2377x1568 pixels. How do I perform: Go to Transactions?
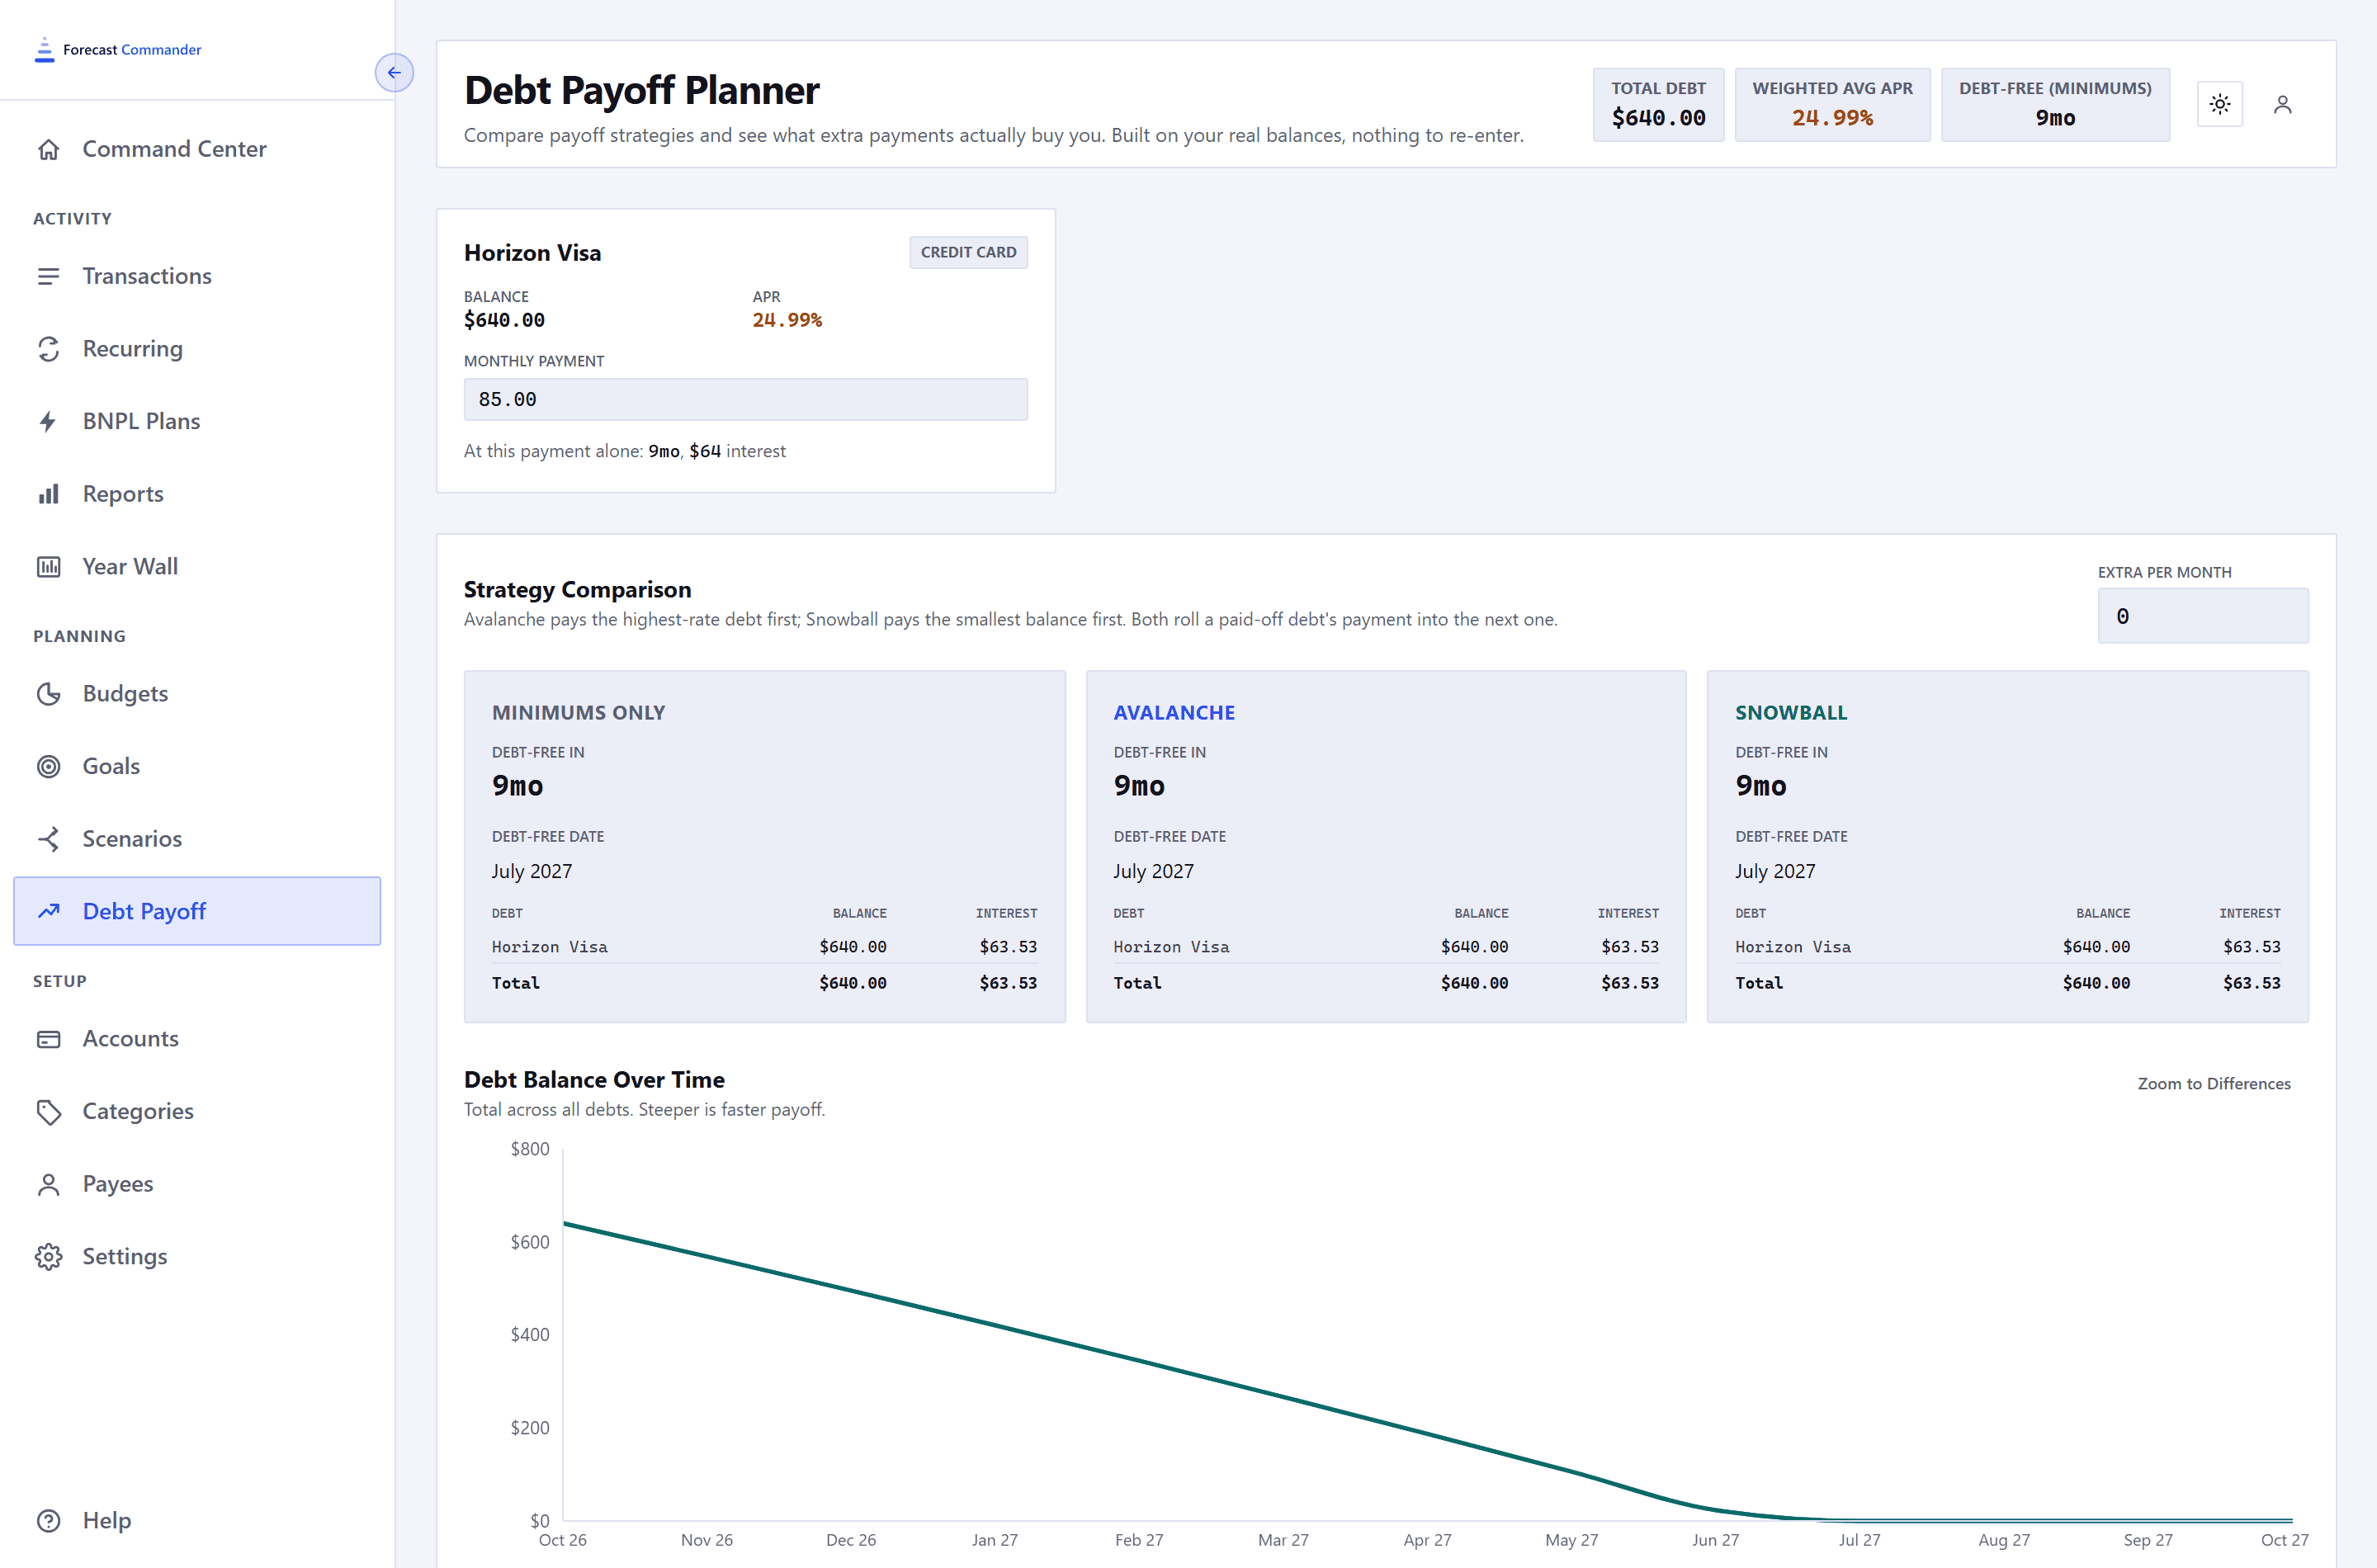click(x=197, y=276)
